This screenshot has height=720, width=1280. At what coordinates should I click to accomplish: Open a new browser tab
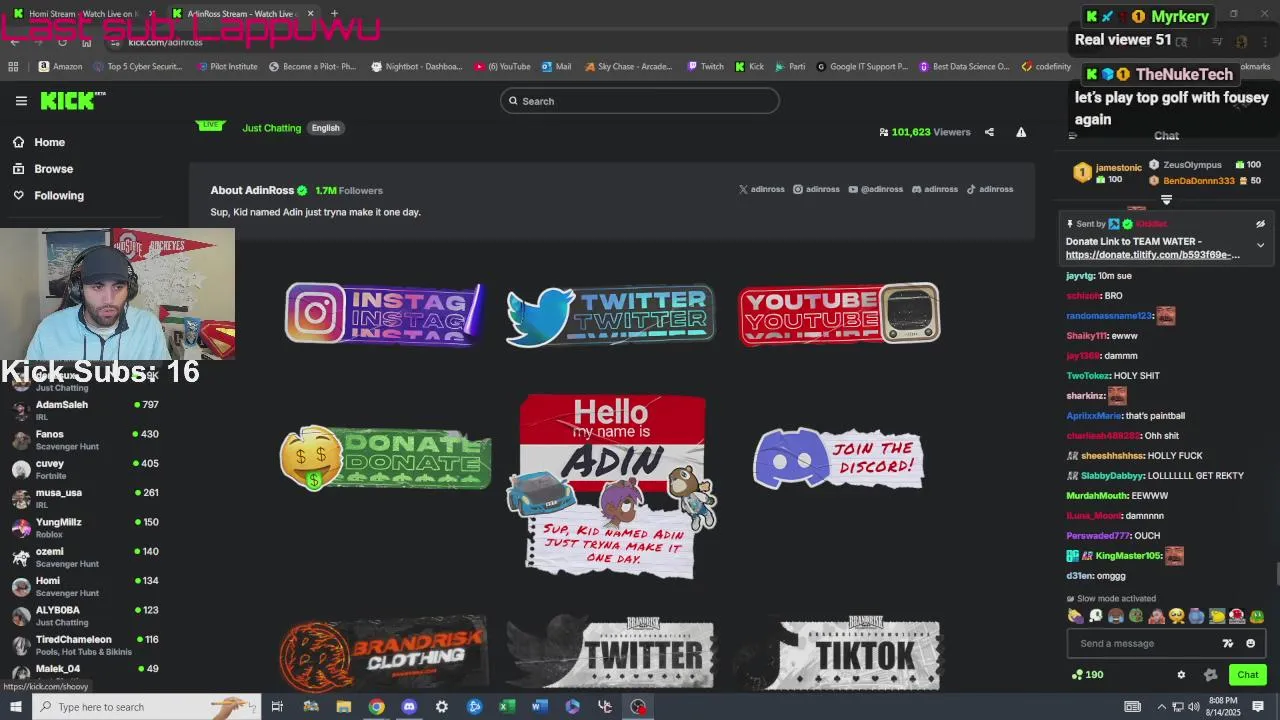click(334, 14)
